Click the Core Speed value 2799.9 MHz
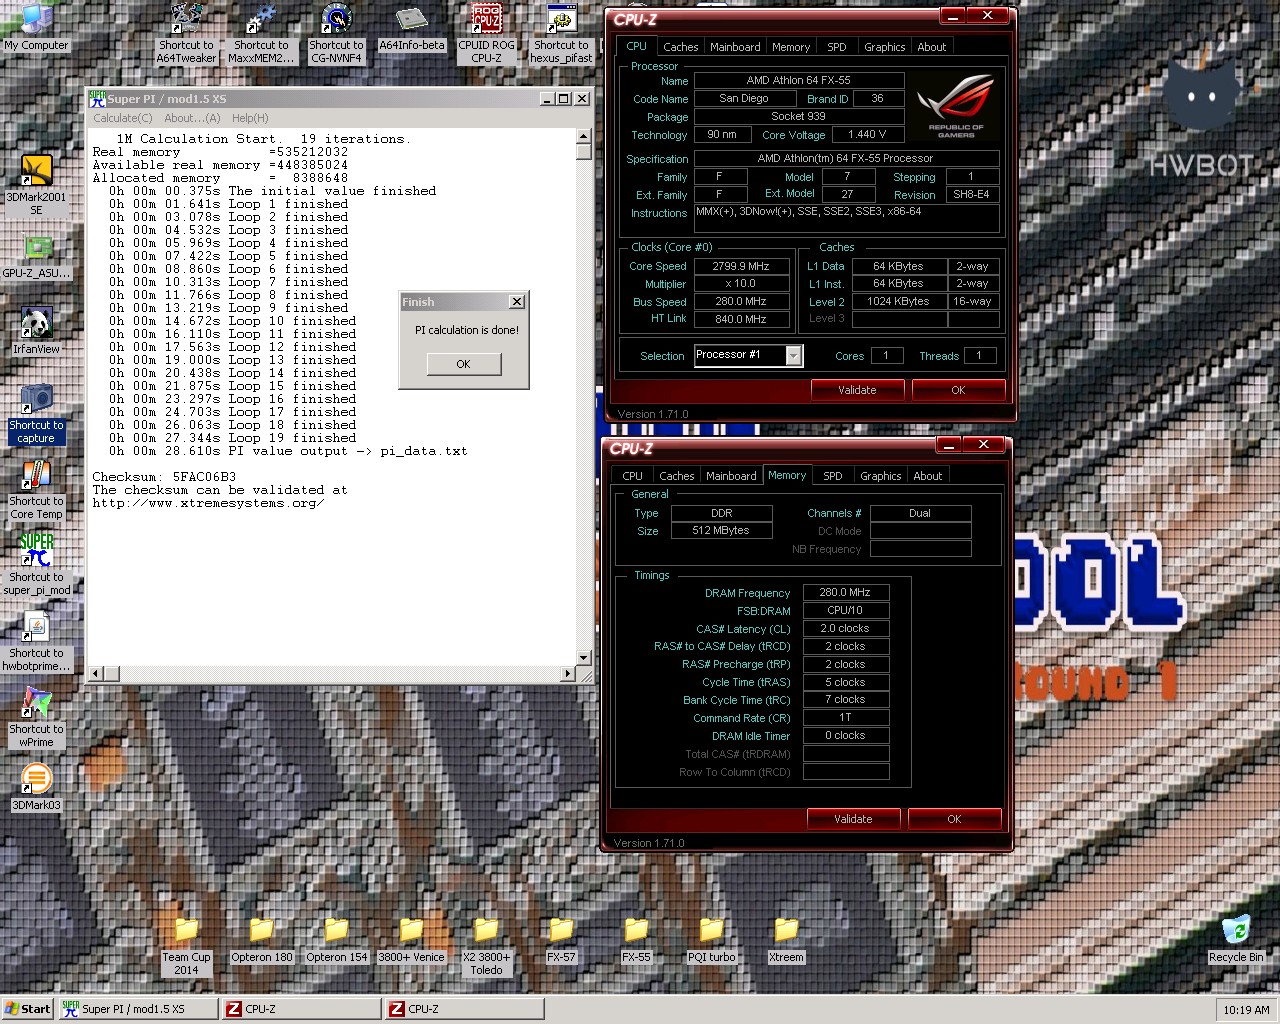Image resolution: width=1280 pixels, height=1024 pixels. (741, 266)
